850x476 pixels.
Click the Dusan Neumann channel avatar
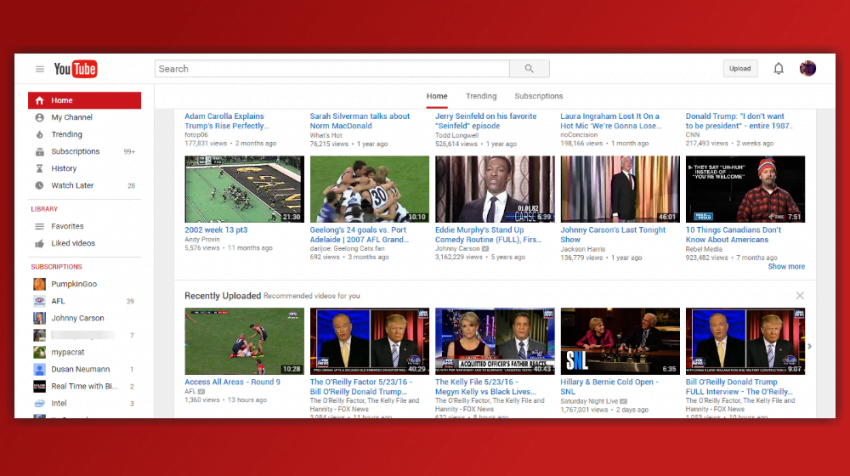coord(40,369)
